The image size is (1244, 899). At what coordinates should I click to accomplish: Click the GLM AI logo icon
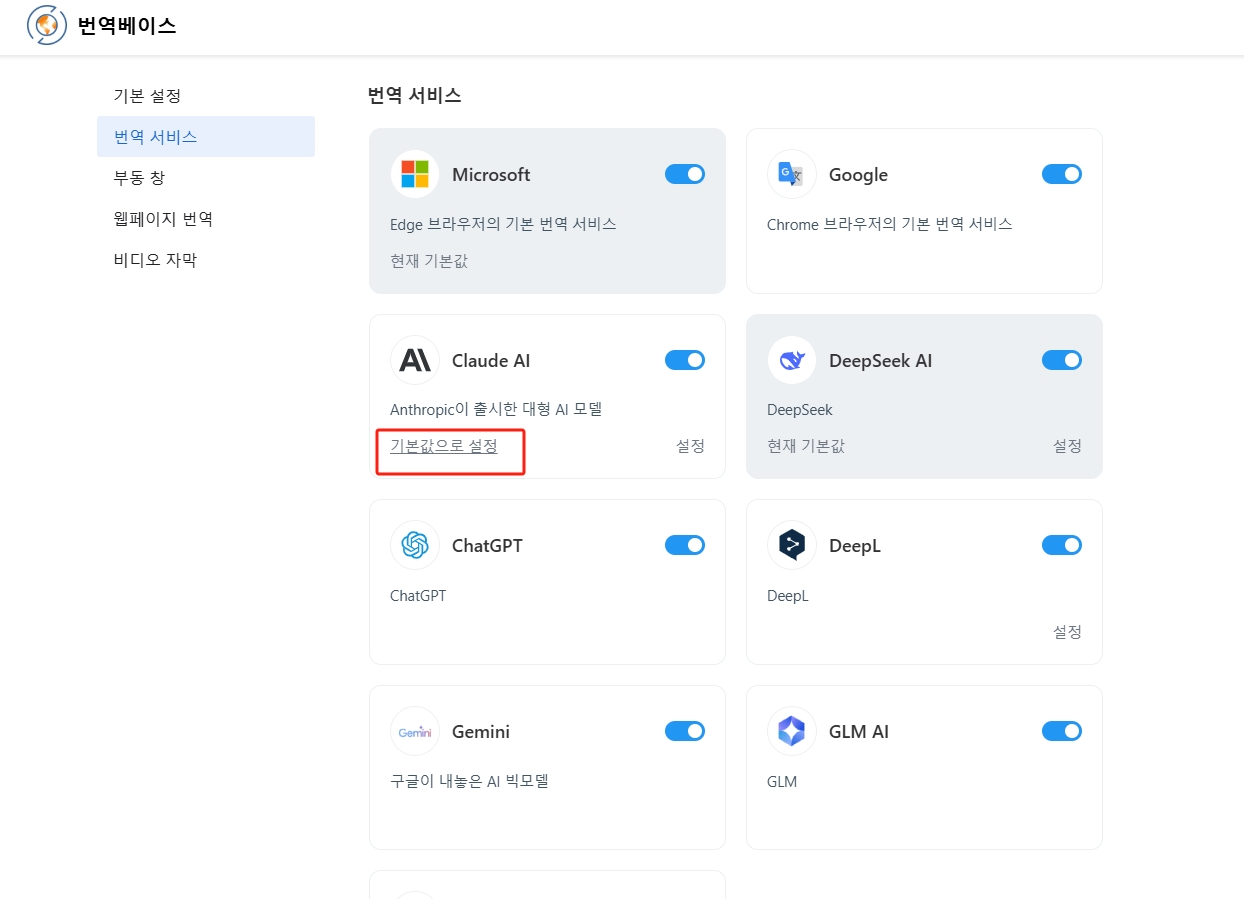[792, 731]
